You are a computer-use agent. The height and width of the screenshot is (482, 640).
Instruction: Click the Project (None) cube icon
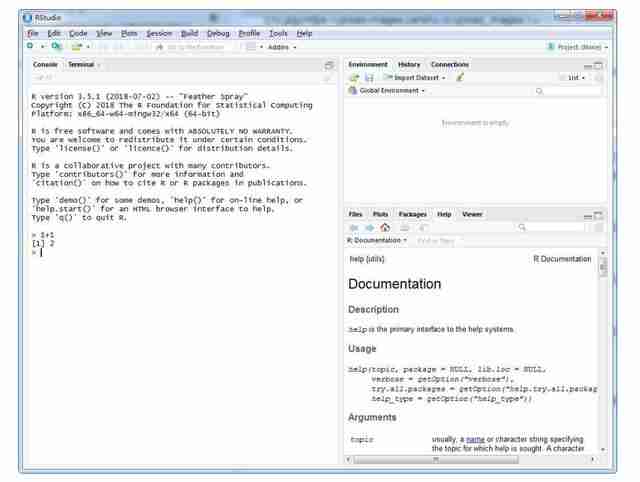click(551, 47)
